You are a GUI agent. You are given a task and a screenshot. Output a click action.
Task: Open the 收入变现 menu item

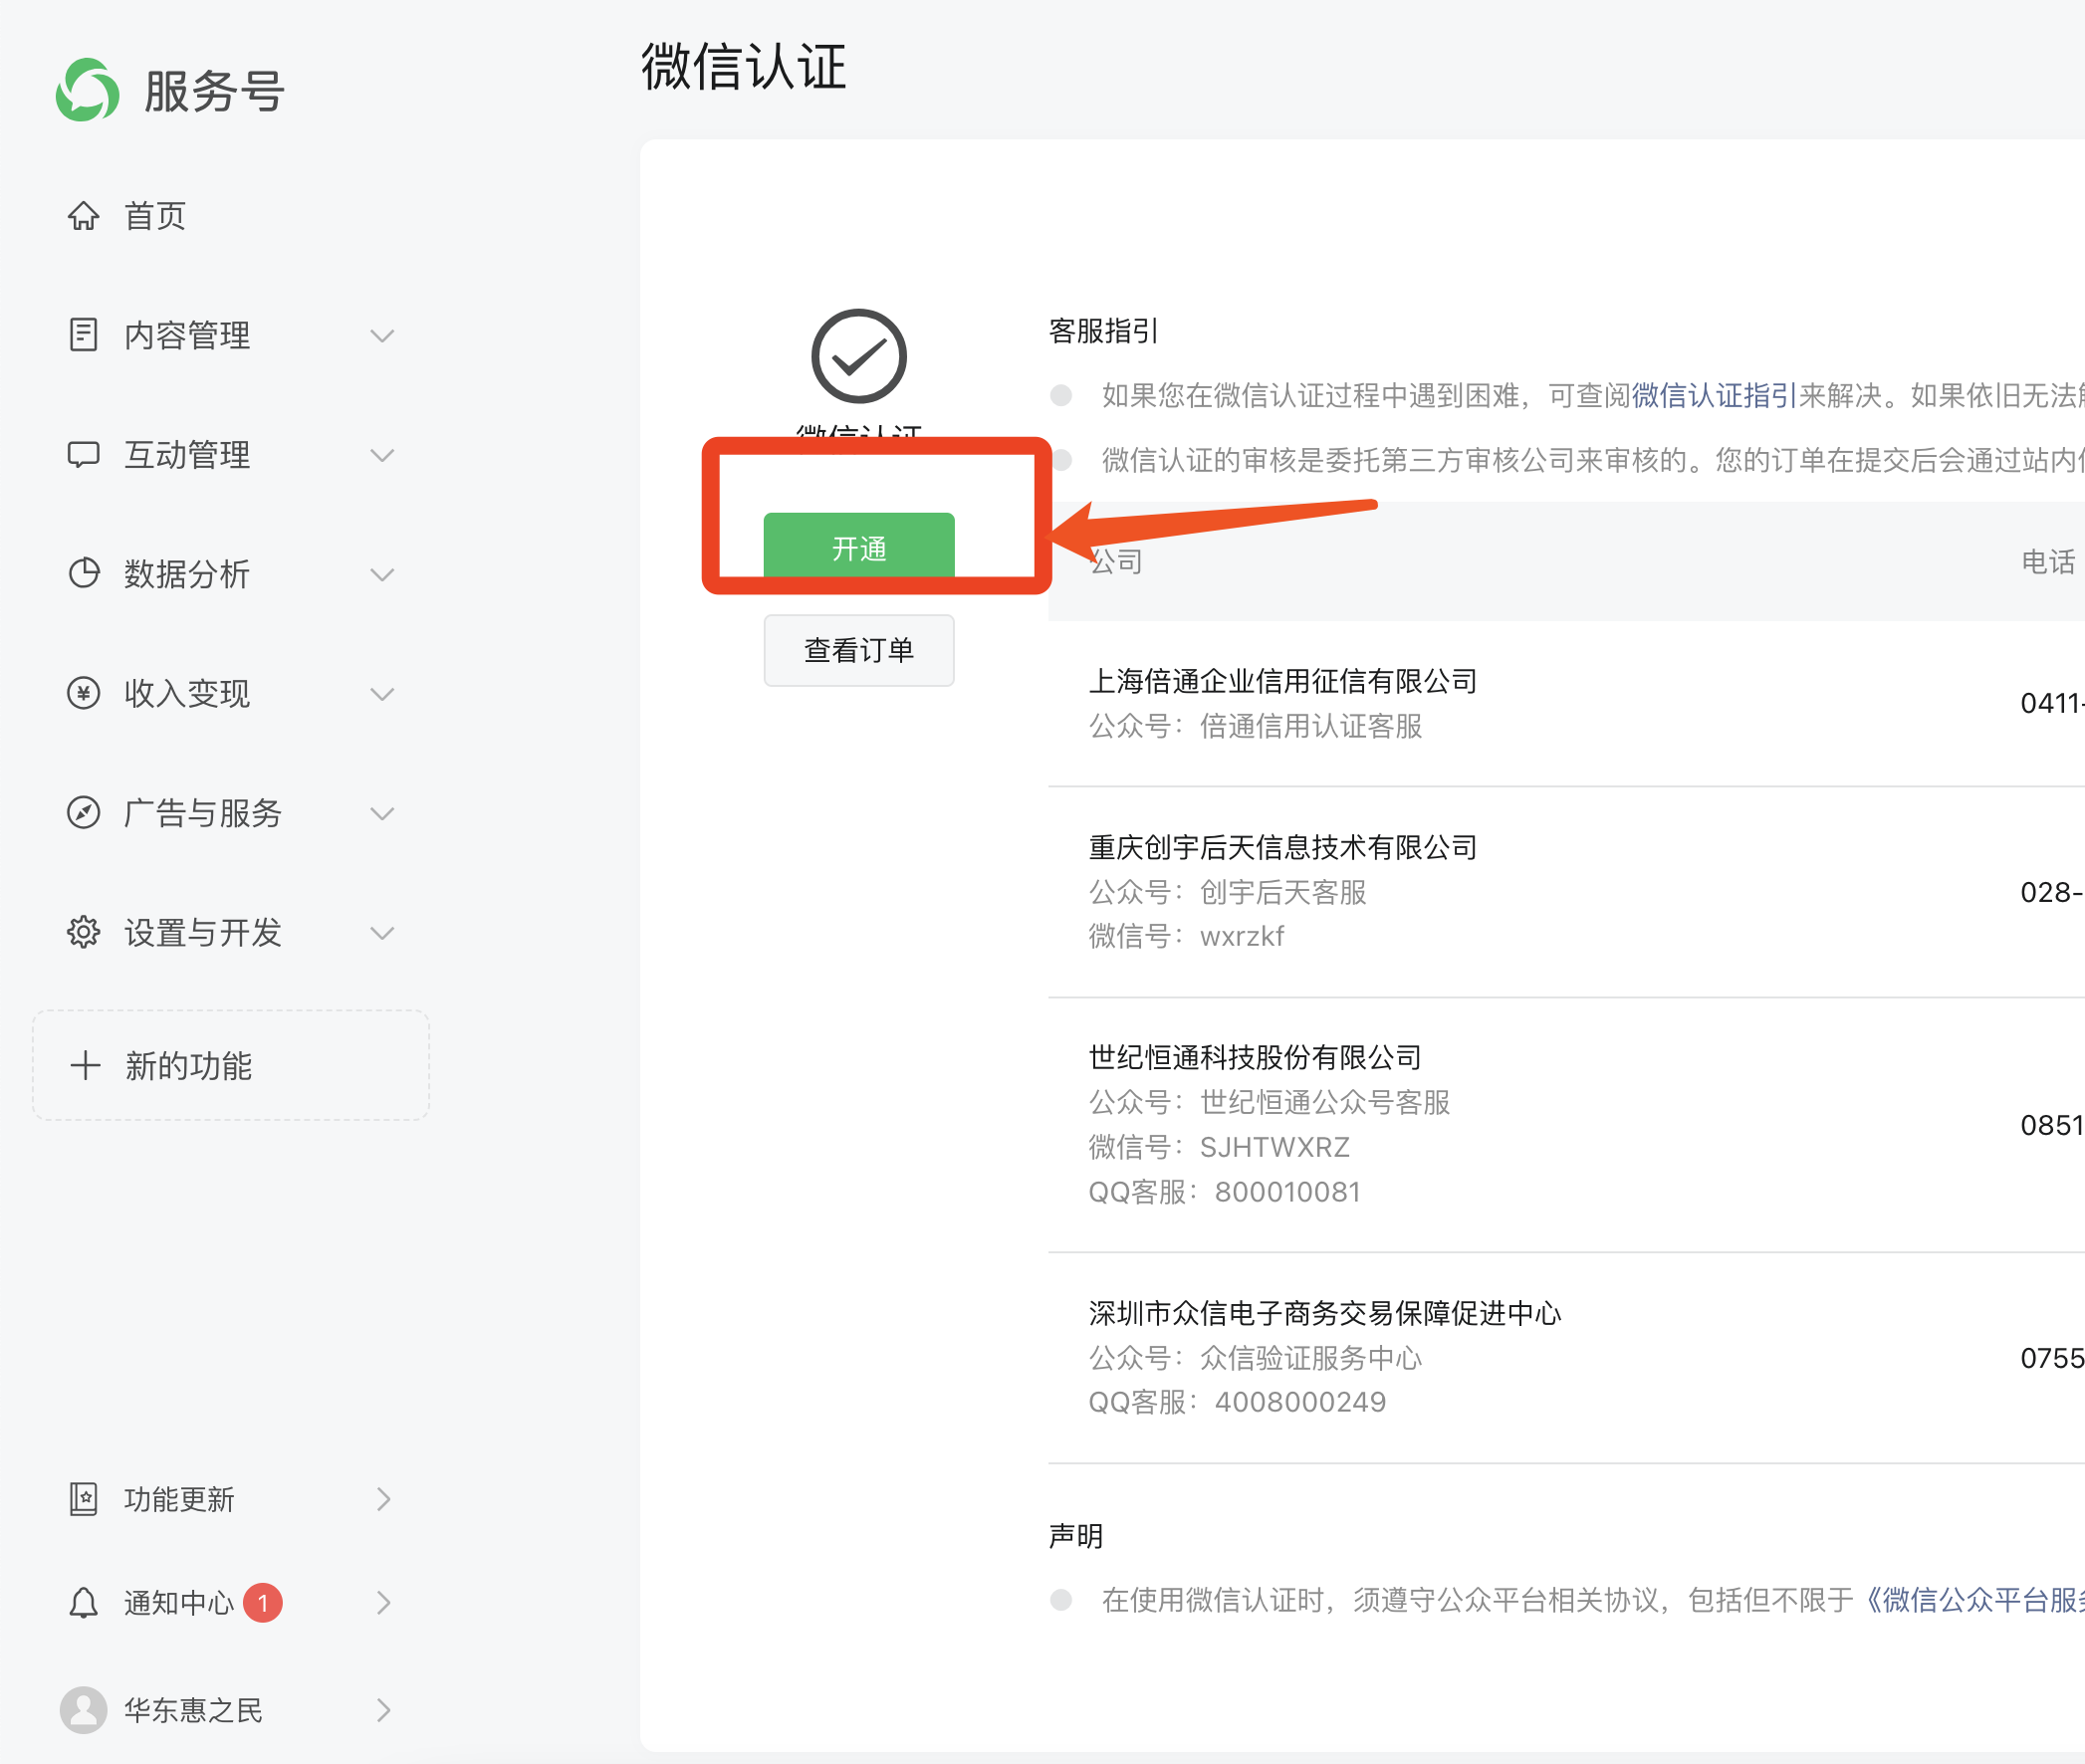(187, 693)
